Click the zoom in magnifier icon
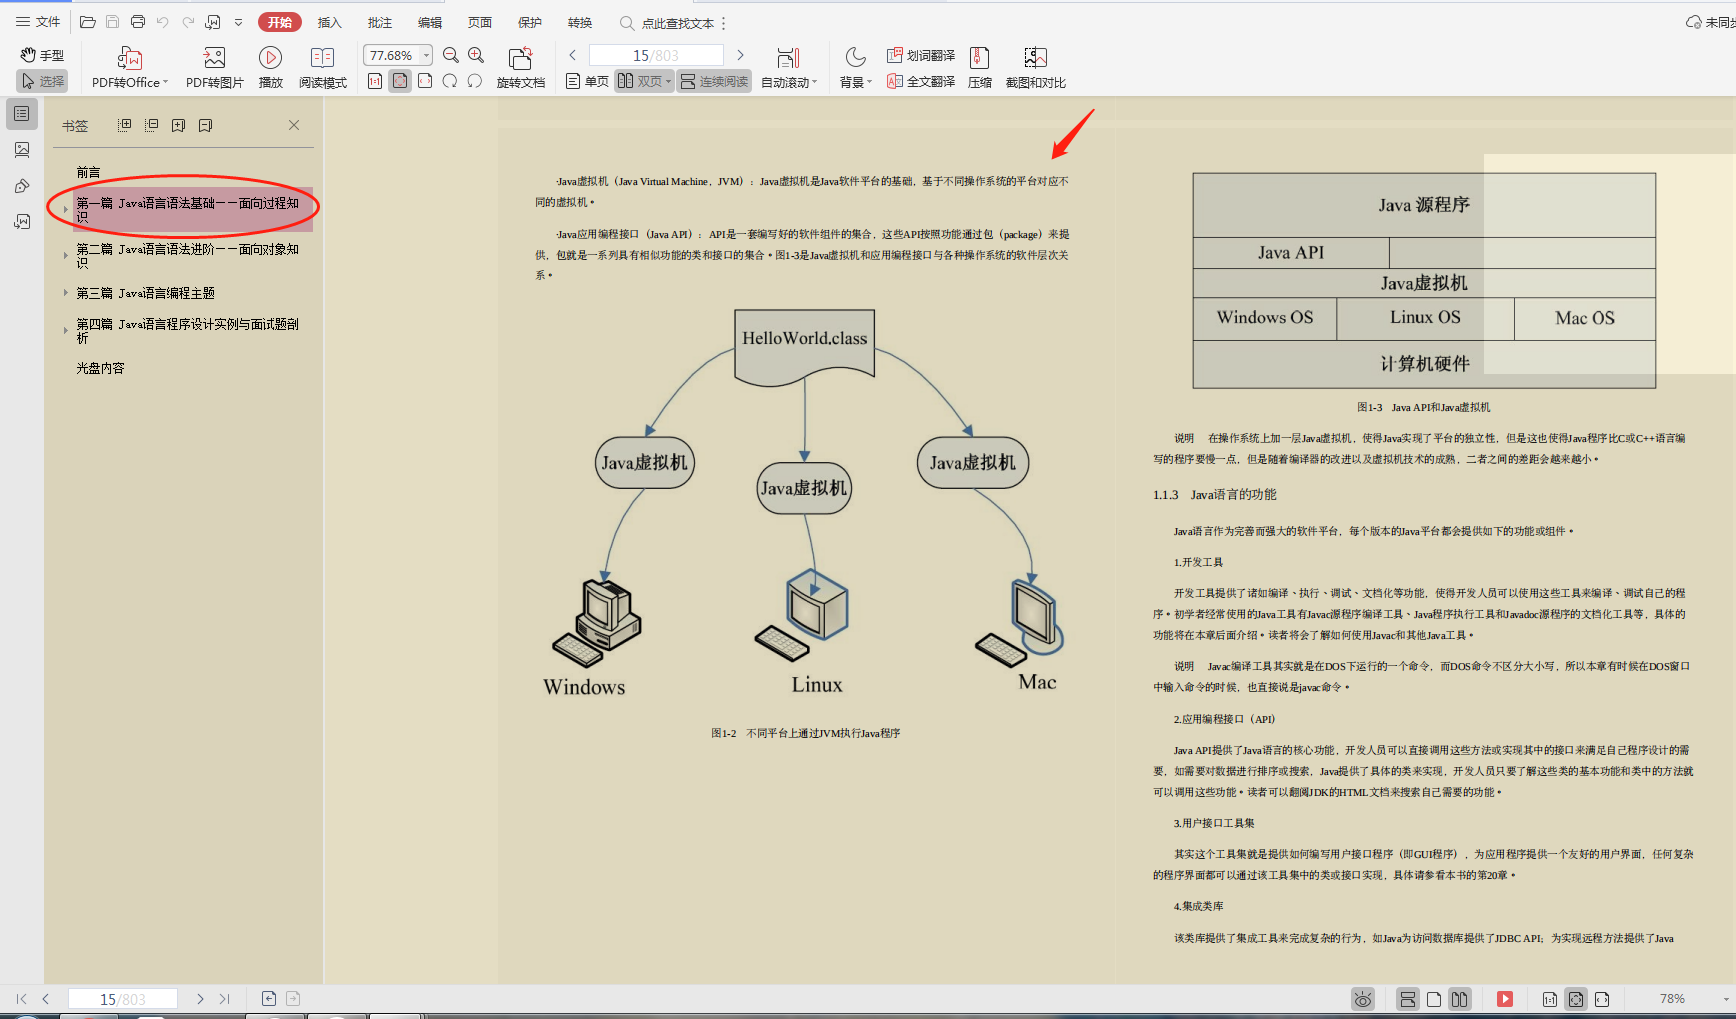 coord(476,56)
